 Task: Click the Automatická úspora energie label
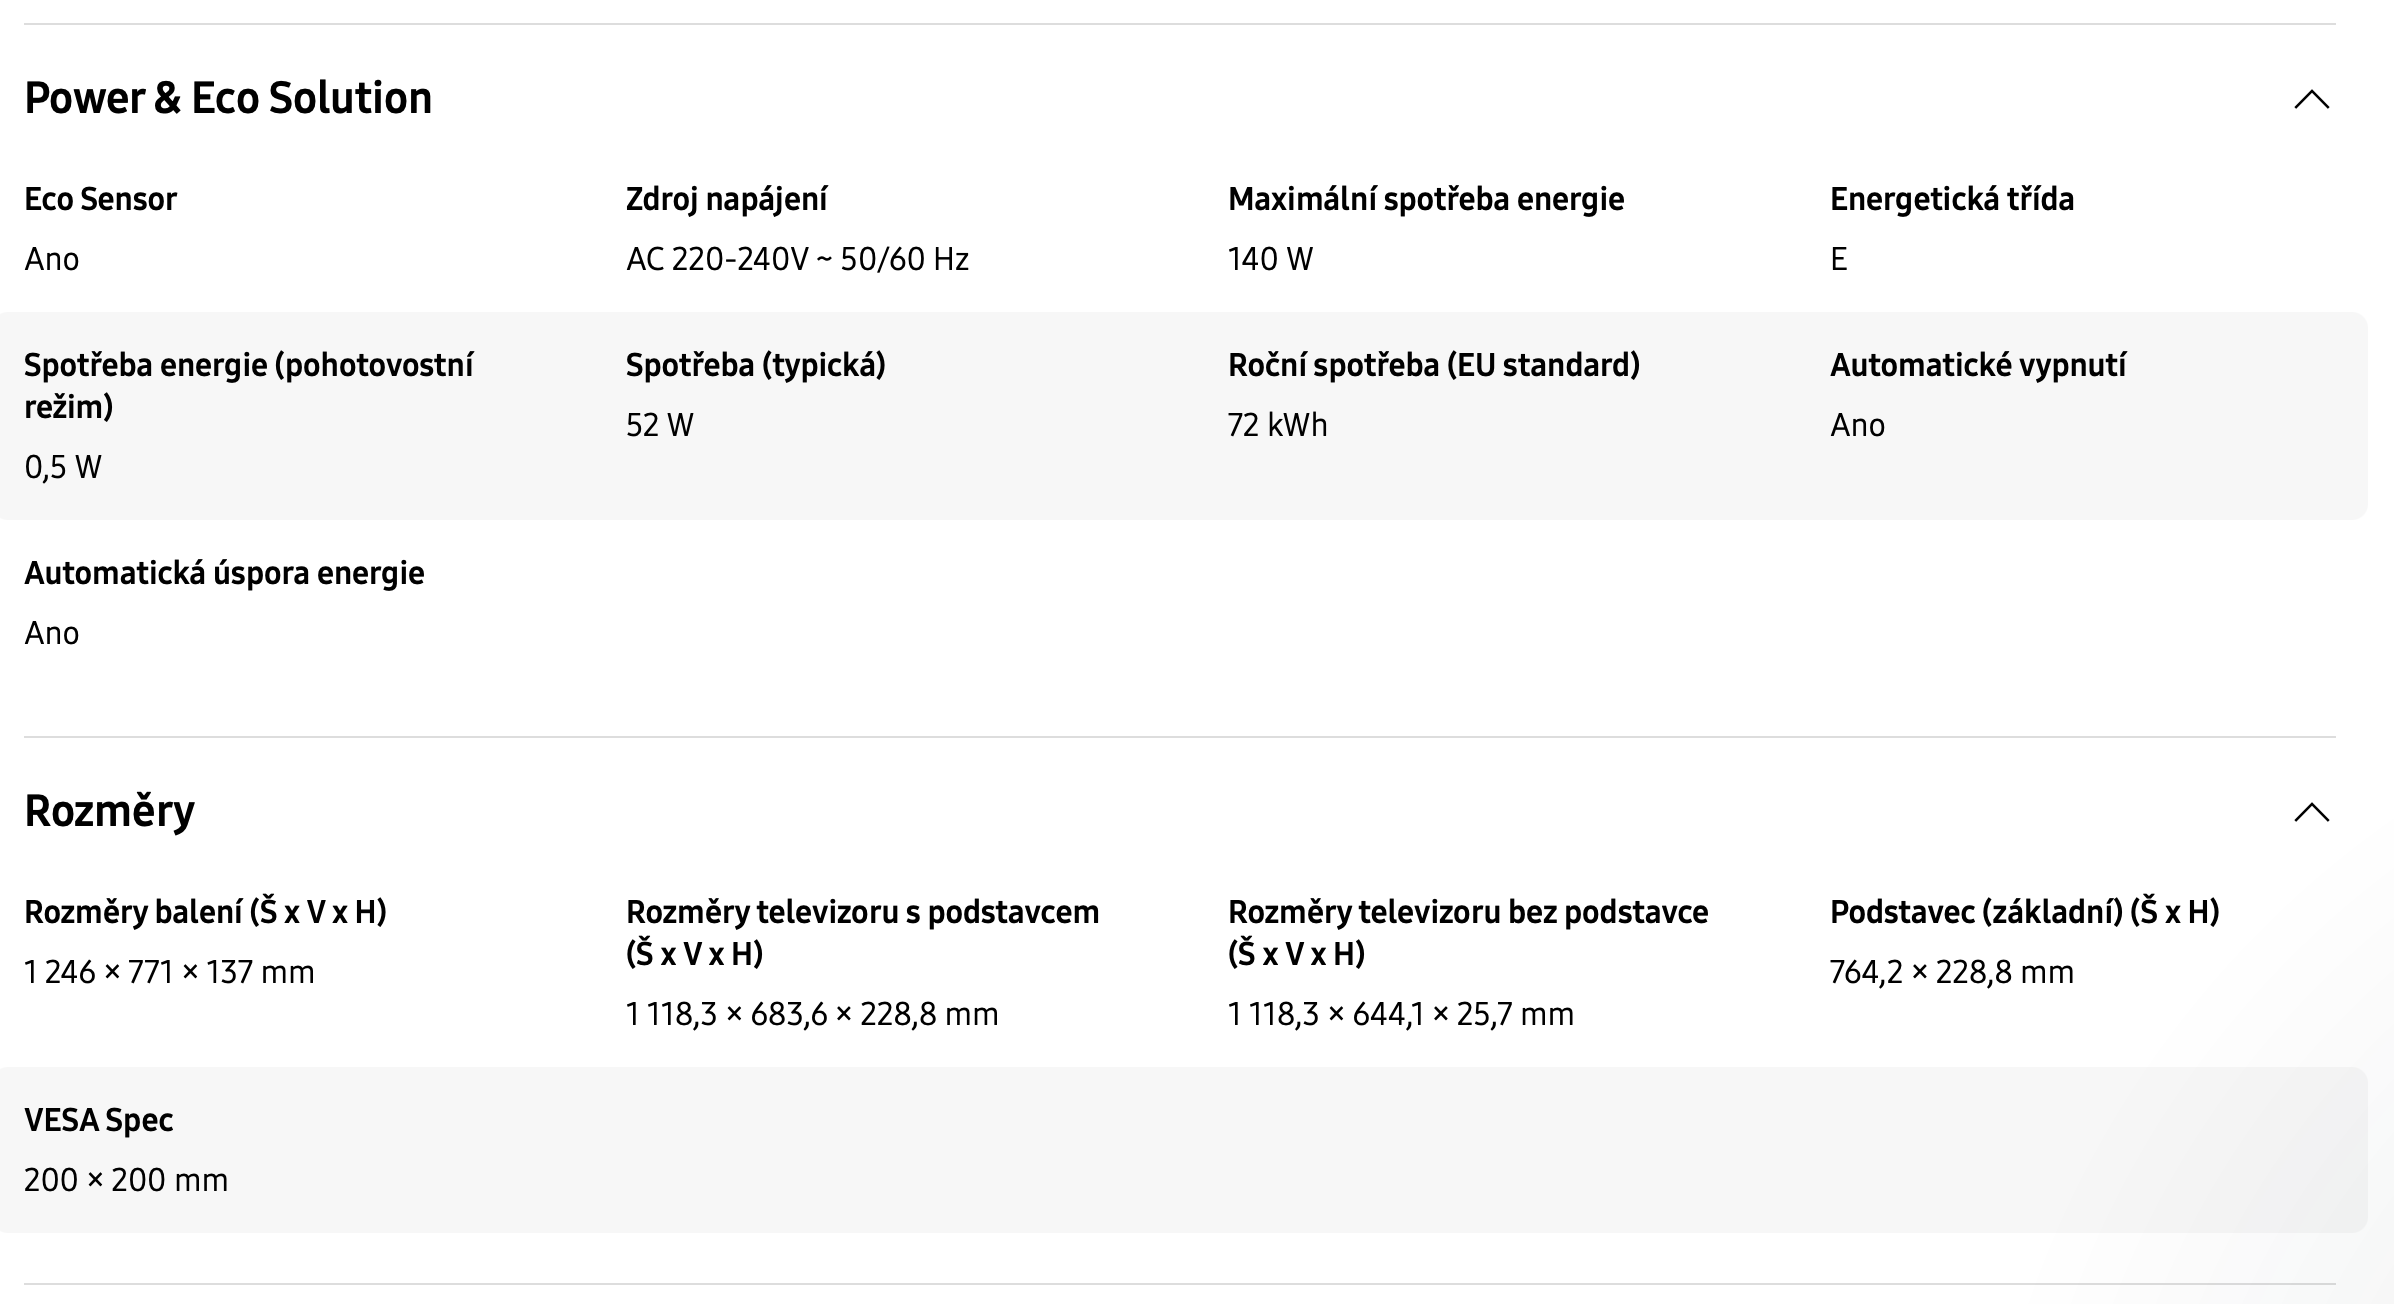click(224, 573)
